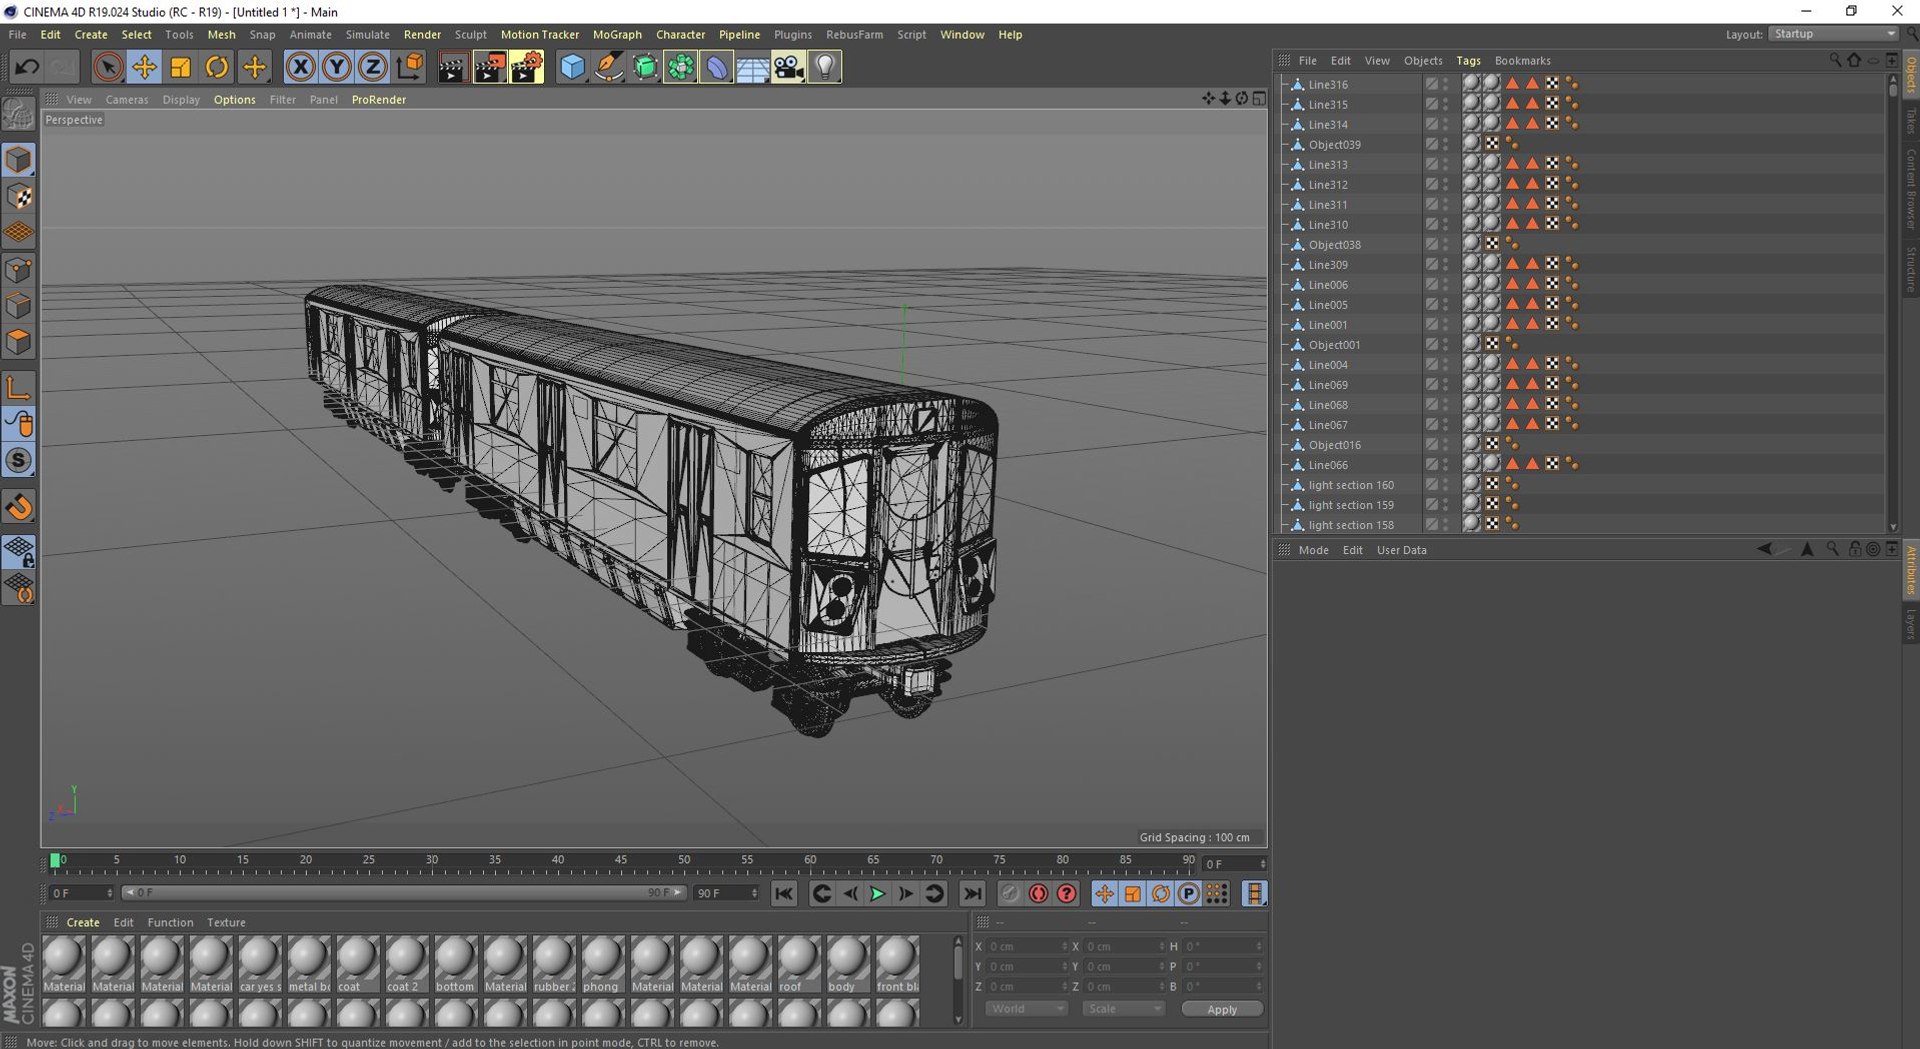Enable Workplane mode icon
The width and height of the screenshot is (1920, 1049).
pos(19,233)
